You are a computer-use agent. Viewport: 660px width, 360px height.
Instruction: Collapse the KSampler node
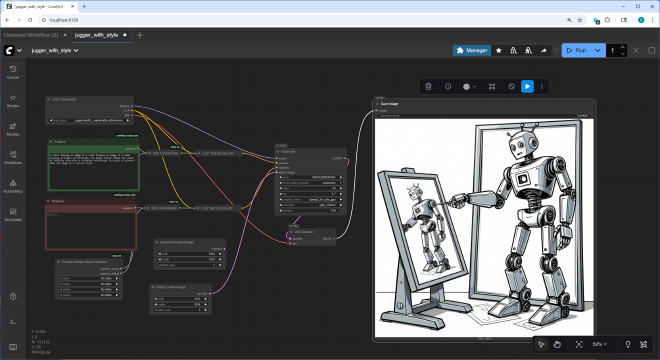click(278, 152)
